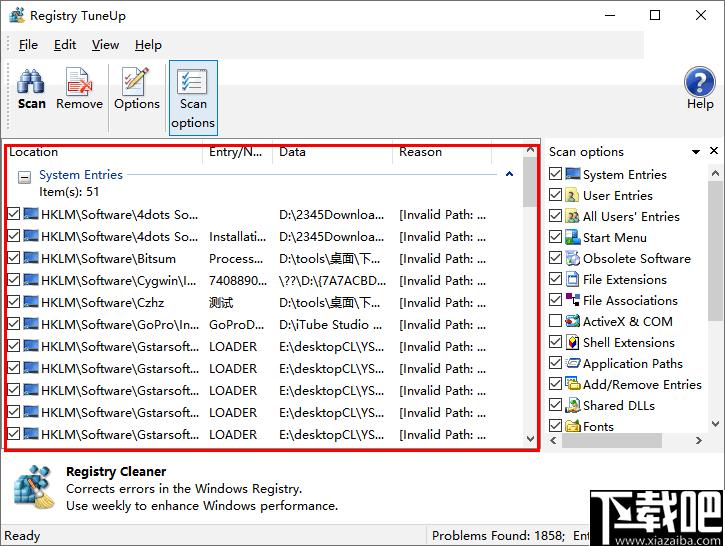Click 'Problems Found: 1858' in status bar
This screenshot has width=725, height=546.
[x=498, y=536]
